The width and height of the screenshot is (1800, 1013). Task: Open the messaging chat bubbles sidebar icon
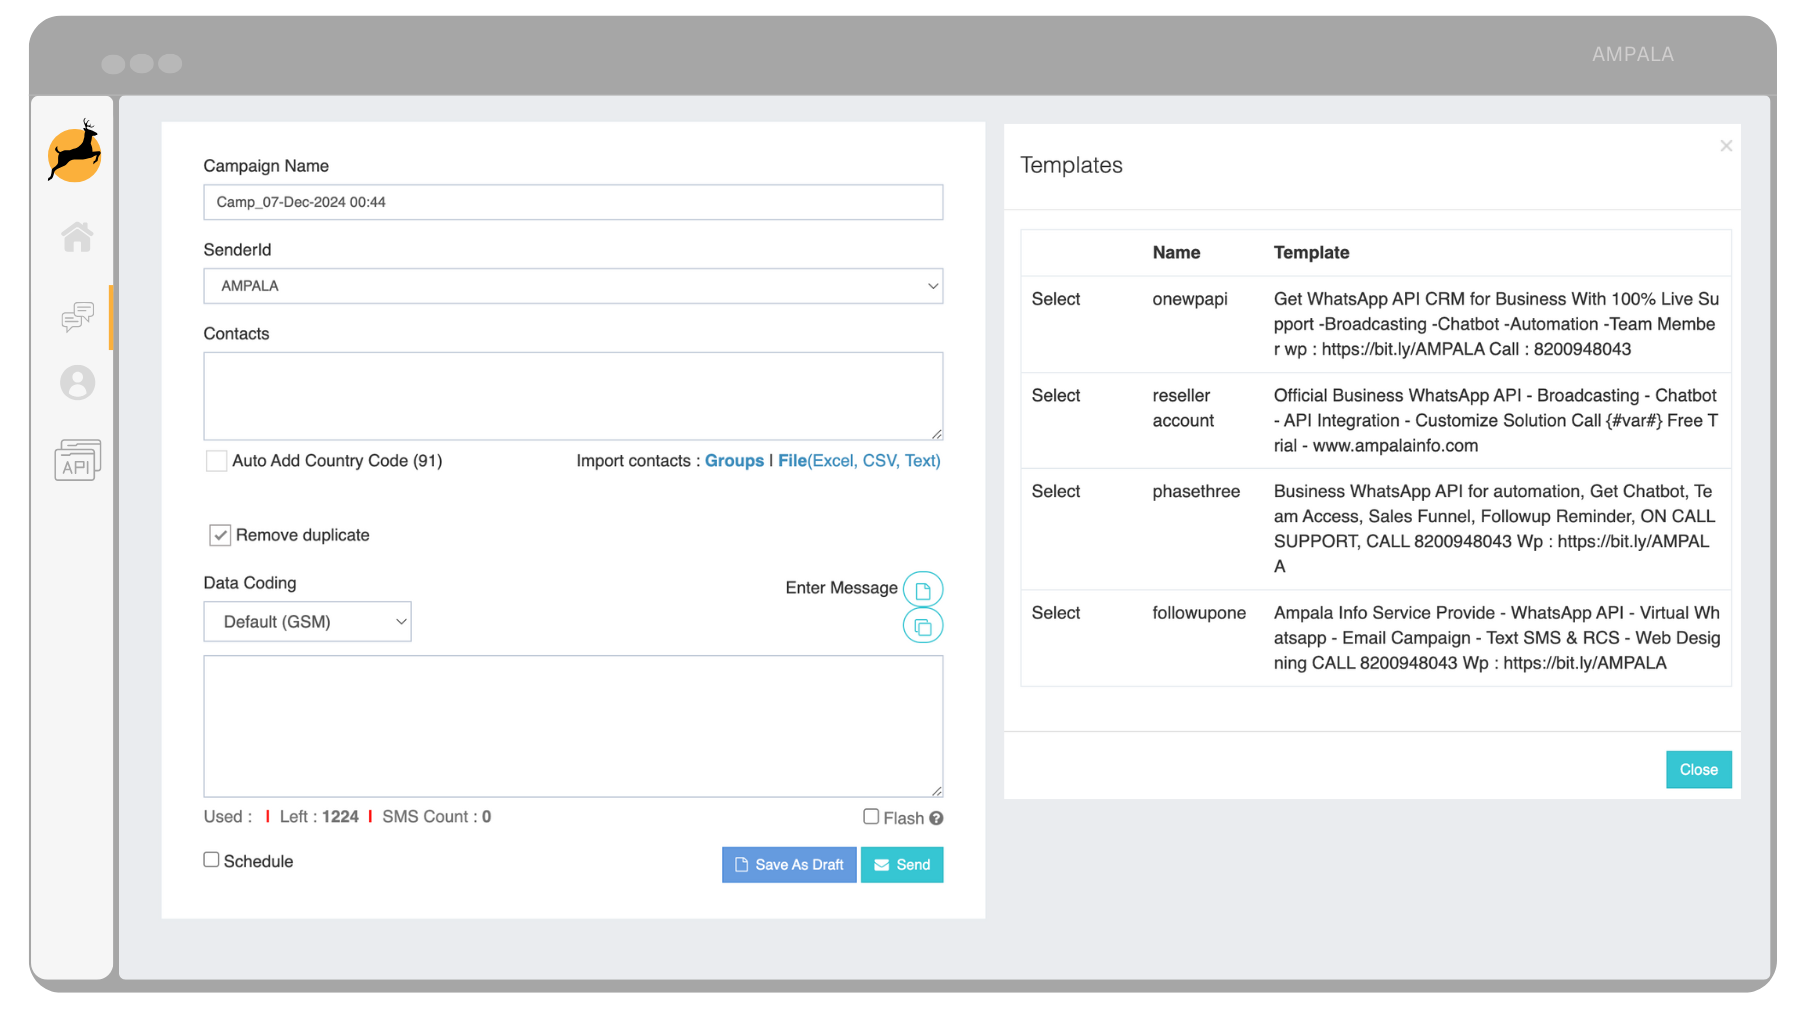tap(77, 317)
